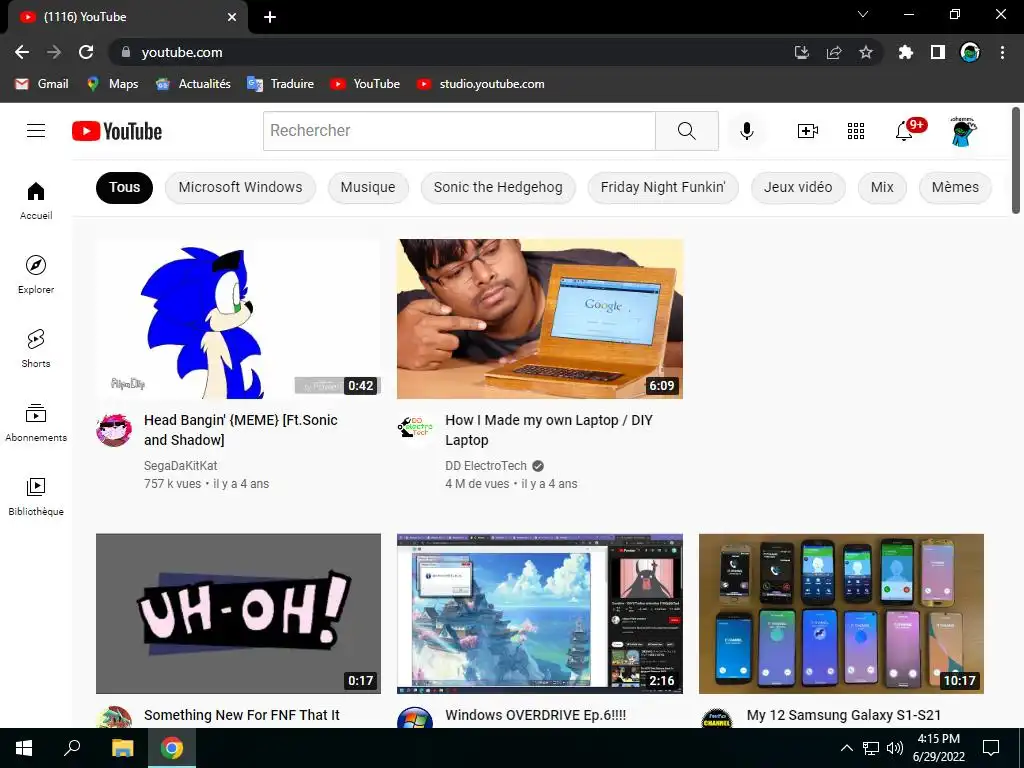Viewport: 1024px width, 768px height.
Task: Select the Microsoft Windows filter chip
Action: click(240, 187)
